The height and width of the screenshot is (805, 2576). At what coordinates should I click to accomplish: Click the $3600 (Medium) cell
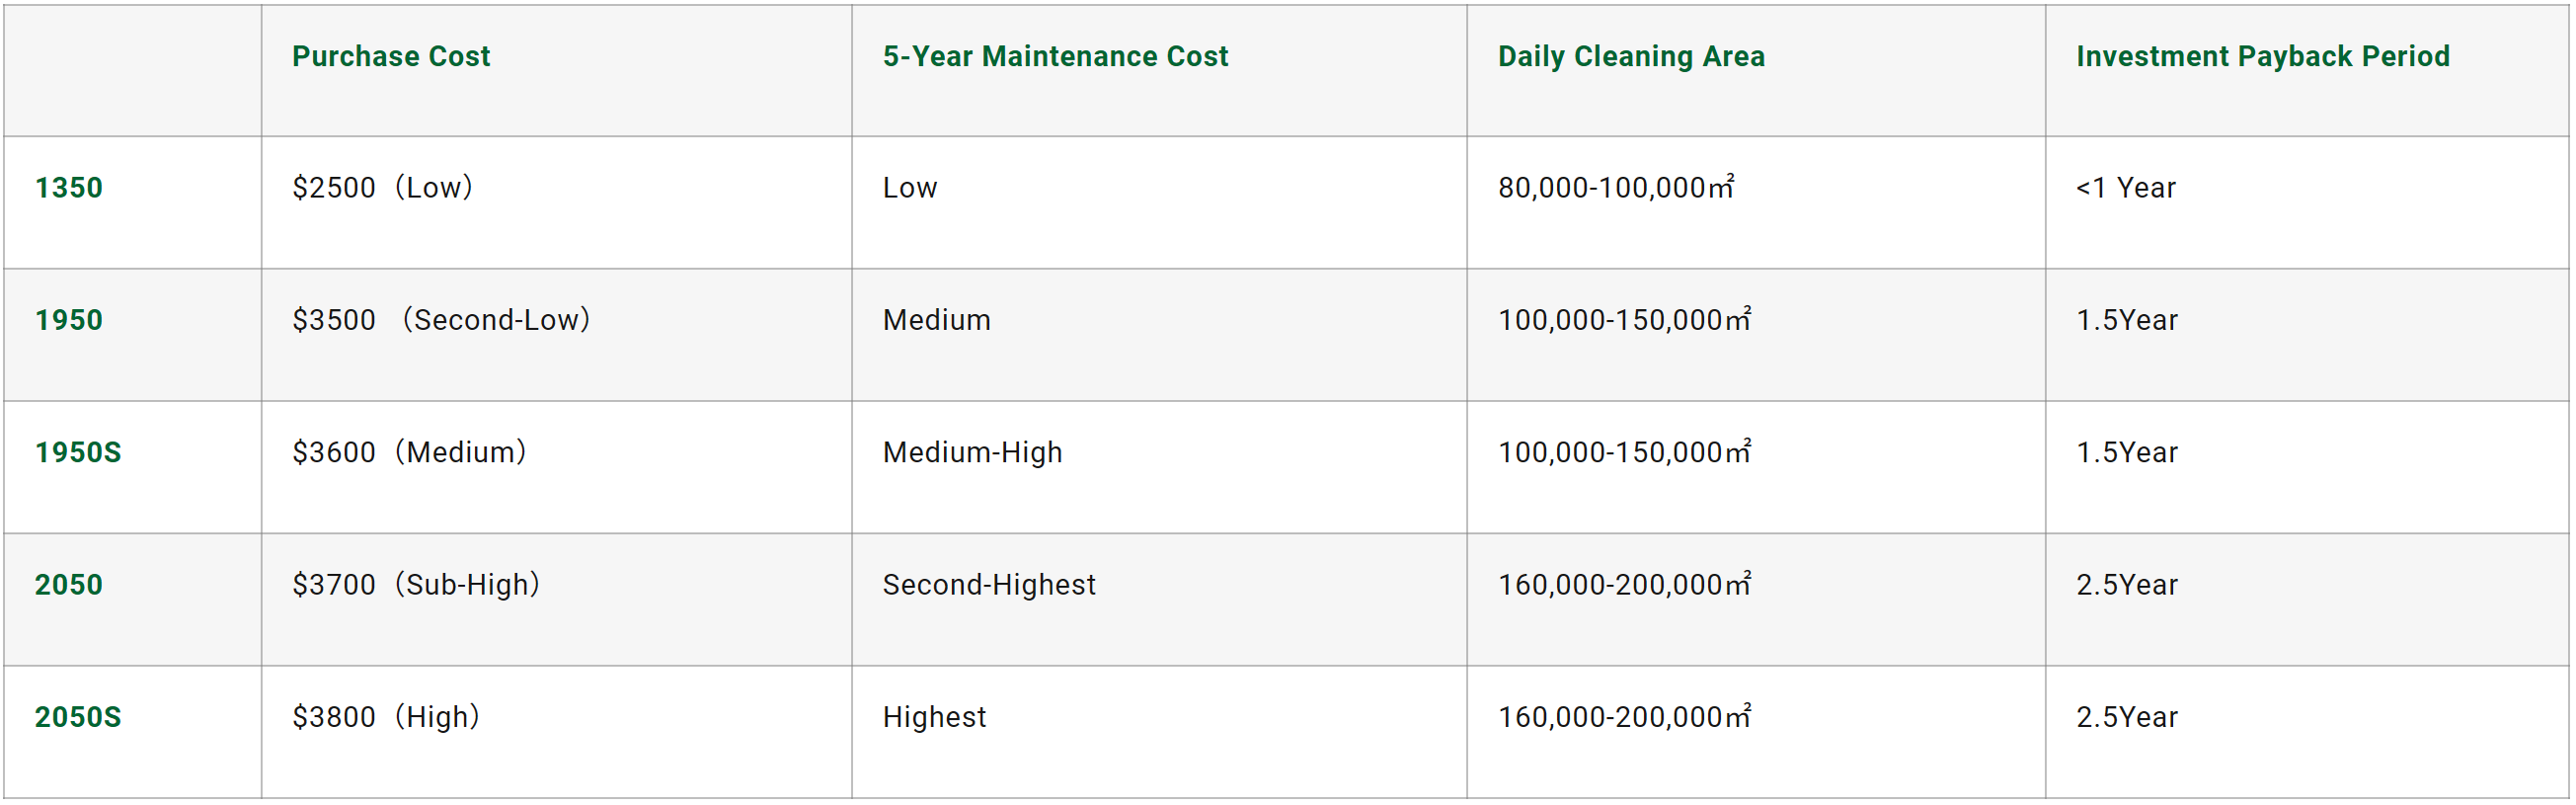tap(410, 453)
